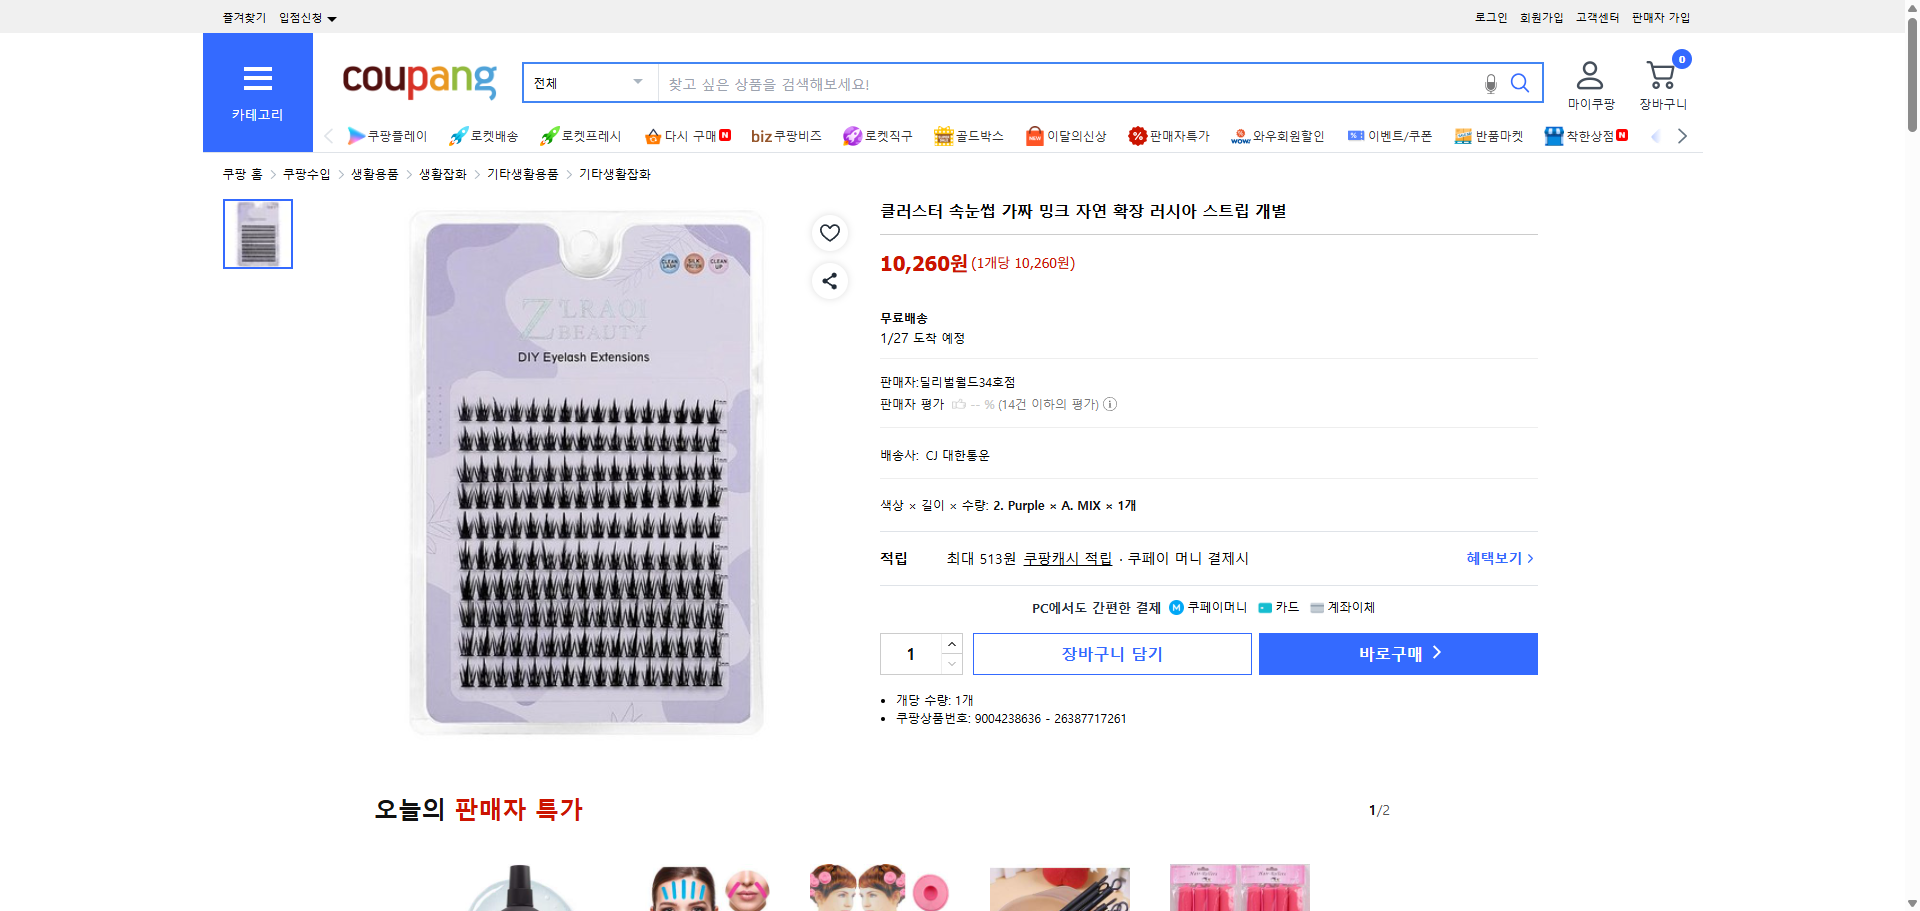Open the 장바구니 cart icon
This screenshot has height=911, width=1920.
tap(1660, 72)
